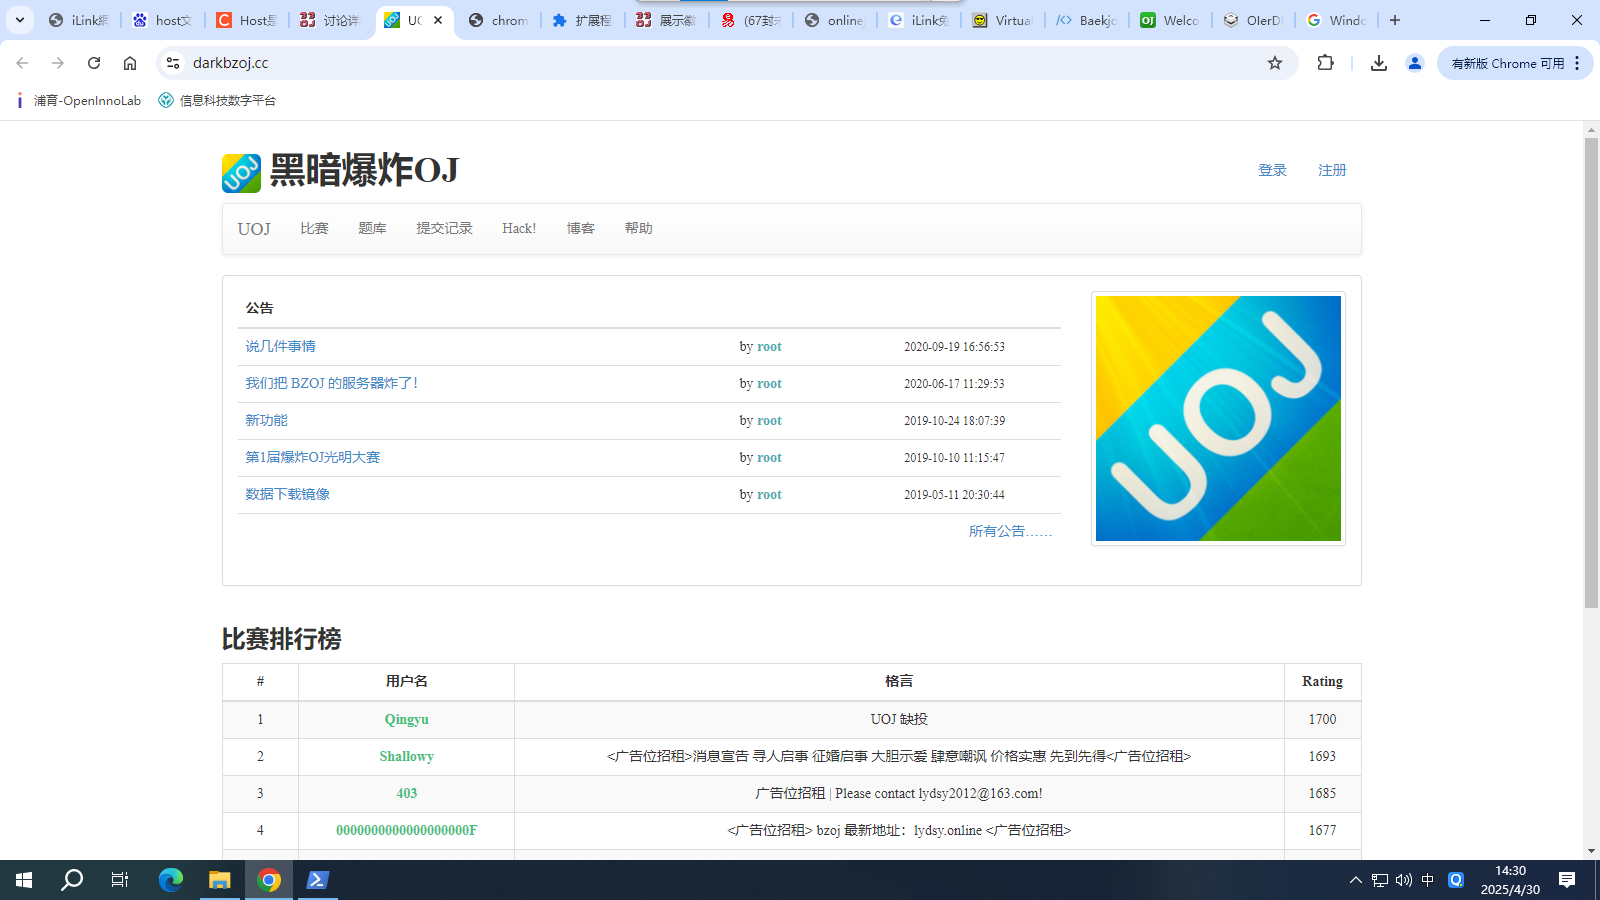Open the browser home page icon
1600x900 pixels.
tap(130, 63)
